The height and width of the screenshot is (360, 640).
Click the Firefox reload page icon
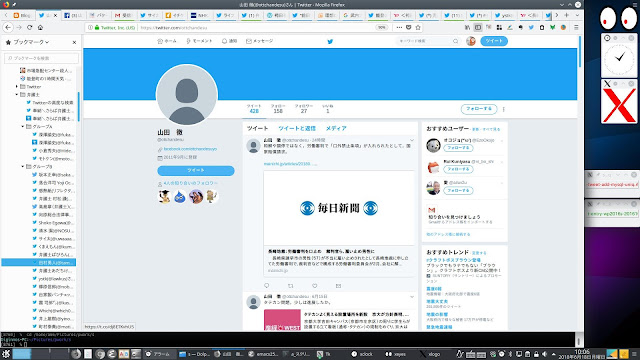29,27
